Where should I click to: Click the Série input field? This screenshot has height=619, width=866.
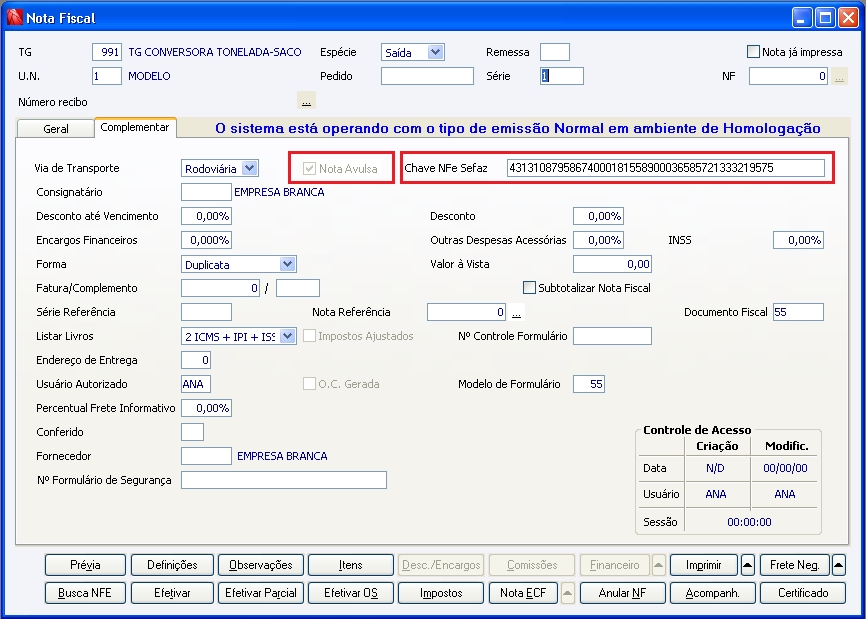pyautogui.click(x=562, y=76)
